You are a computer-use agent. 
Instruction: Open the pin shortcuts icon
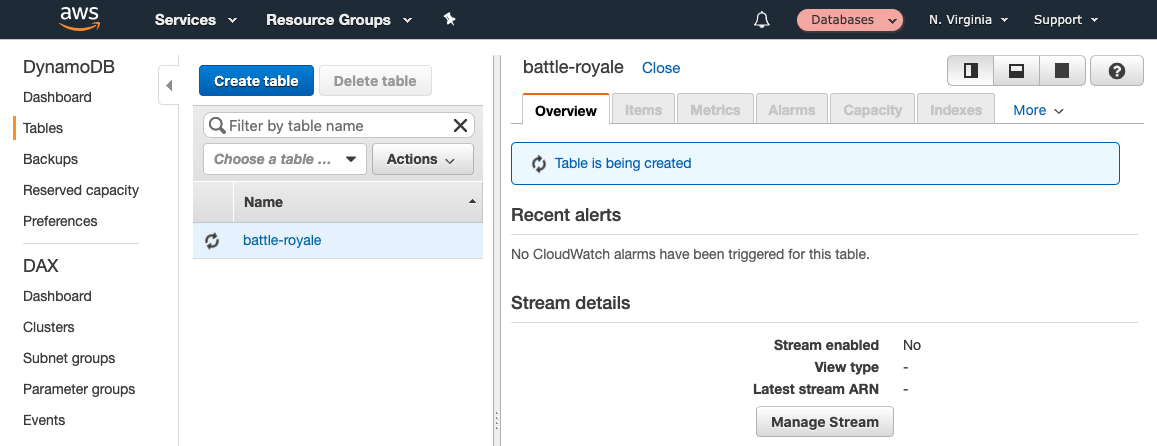point(449,20)
